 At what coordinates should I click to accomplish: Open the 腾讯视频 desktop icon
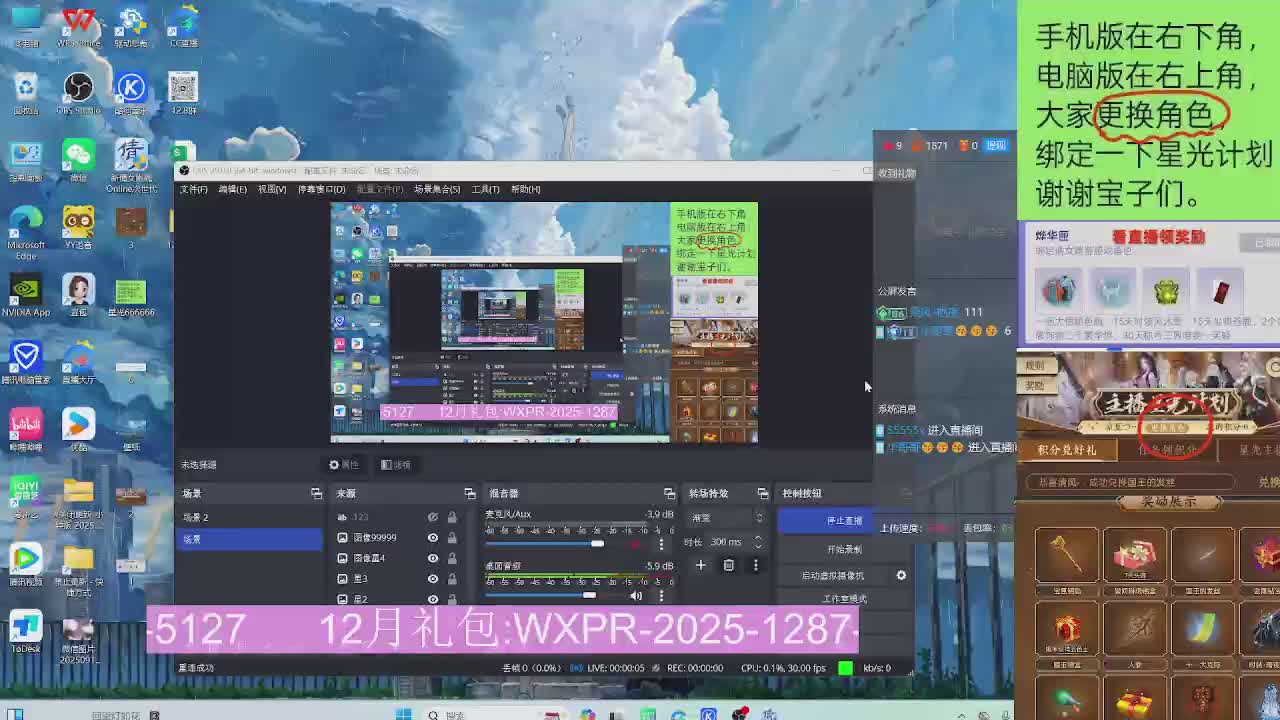pyautogui.click(x=26, y=564)
